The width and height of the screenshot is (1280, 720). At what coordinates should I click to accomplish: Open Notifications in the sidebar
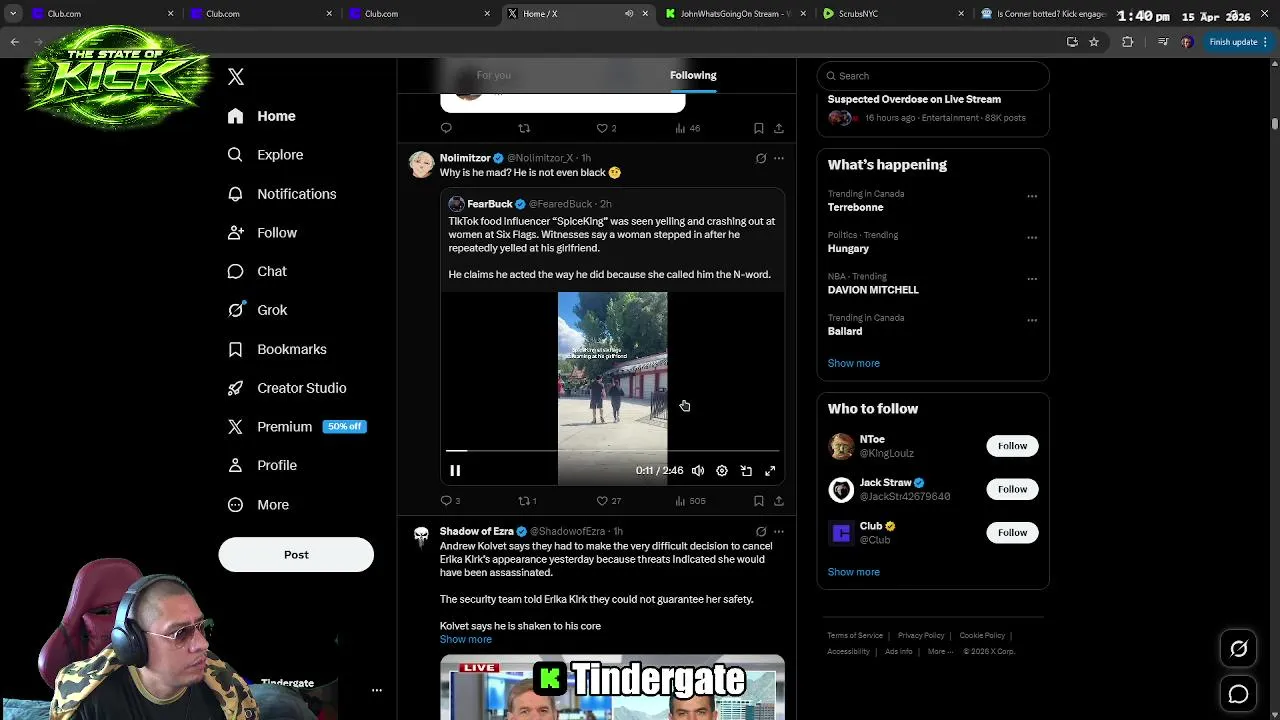click(x=281, y=194)
